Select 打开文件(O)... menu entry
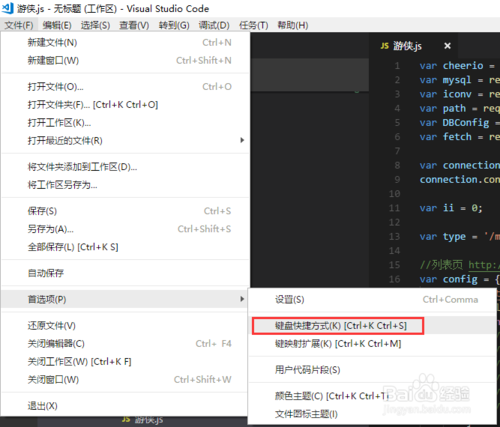500x427 pixels. tap(125, 87)
